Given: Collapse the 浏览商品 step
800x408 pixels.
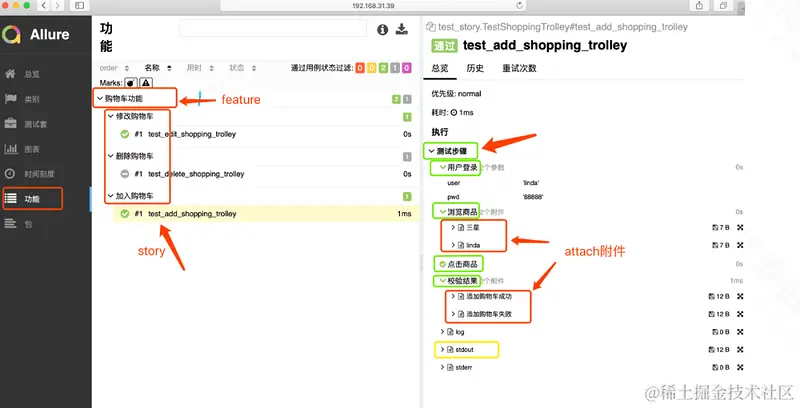Looking at the screenshot, I should click(x=442, y=212).
